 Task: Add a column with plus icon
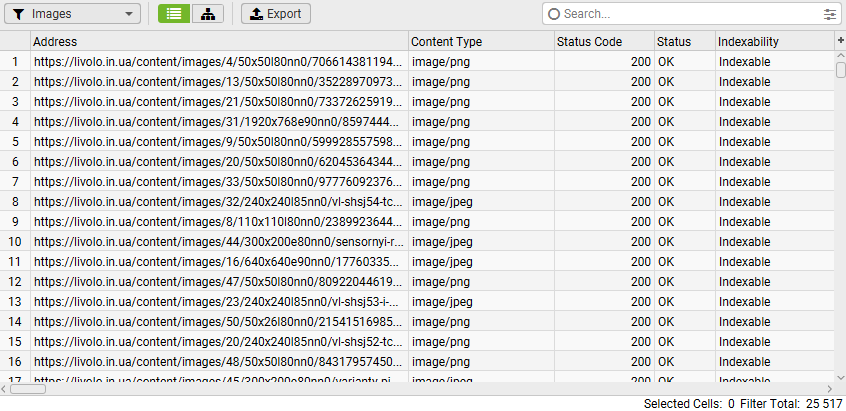click(840, 40)
